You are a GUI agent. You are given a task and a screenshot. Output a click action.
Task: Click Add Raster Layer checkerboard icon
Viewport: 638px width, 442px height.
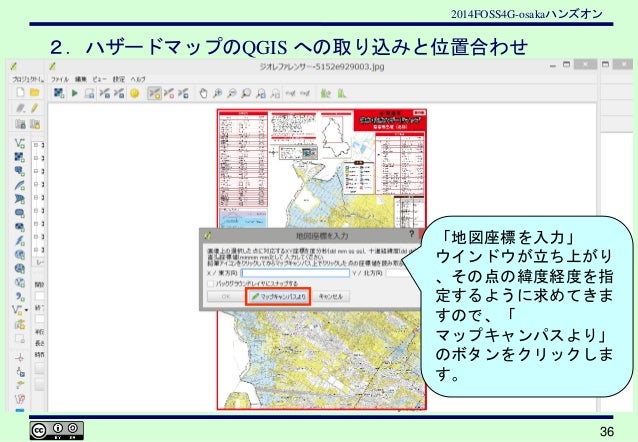coord(20,157)
